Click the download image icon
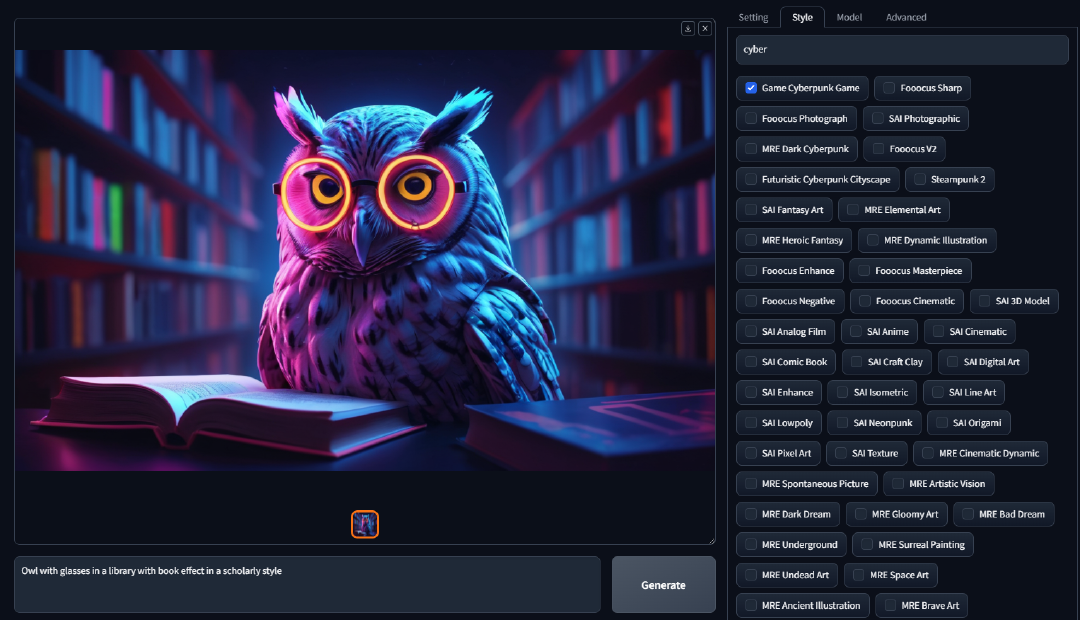The image size is (1080, 620). (x=687, y=28)
